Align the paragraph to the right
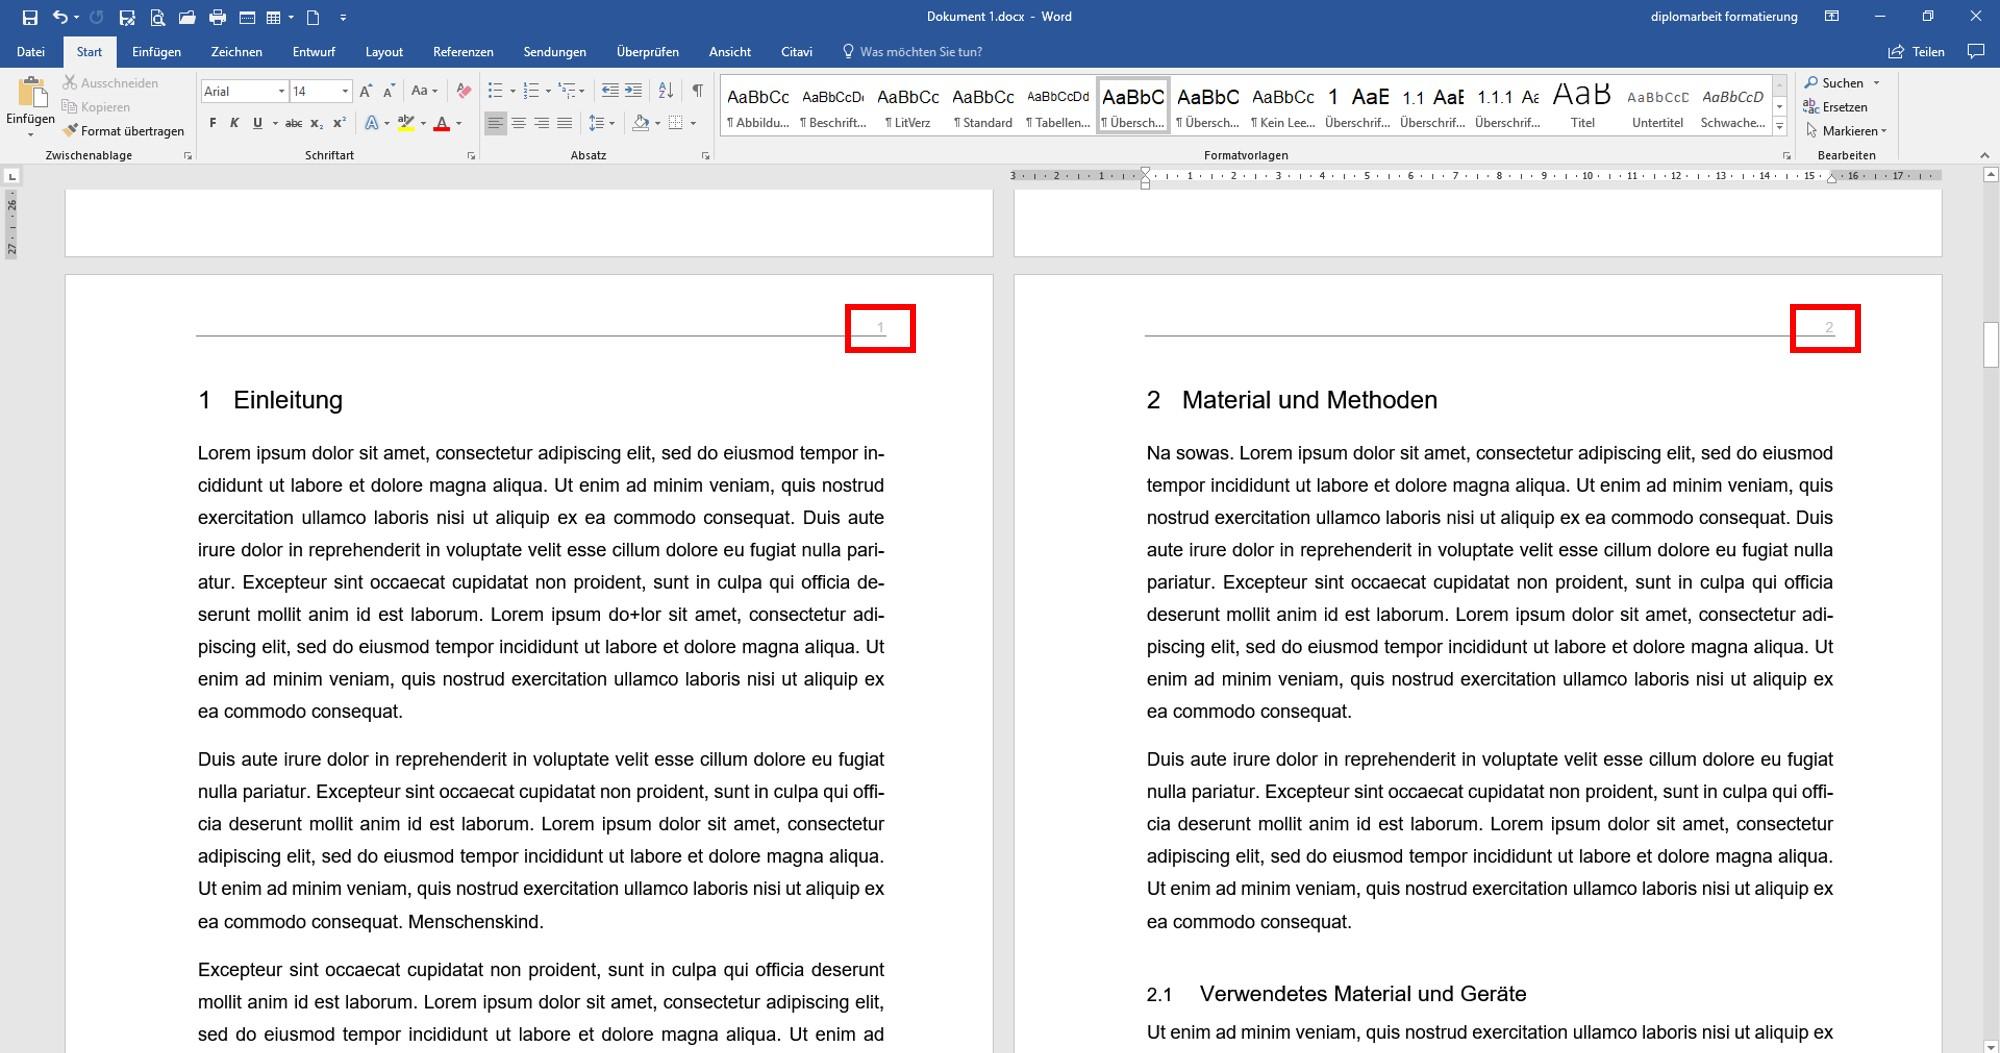 click(x=541, y=123)
